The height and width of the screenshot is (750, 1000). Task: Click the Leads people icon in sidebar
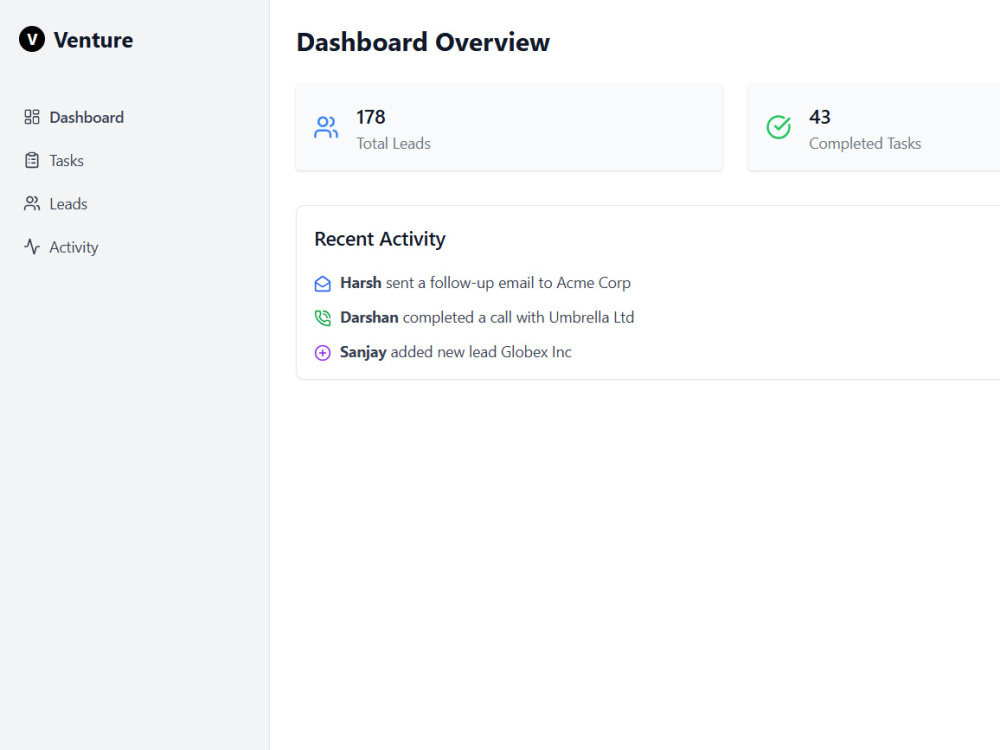(32, 204)
